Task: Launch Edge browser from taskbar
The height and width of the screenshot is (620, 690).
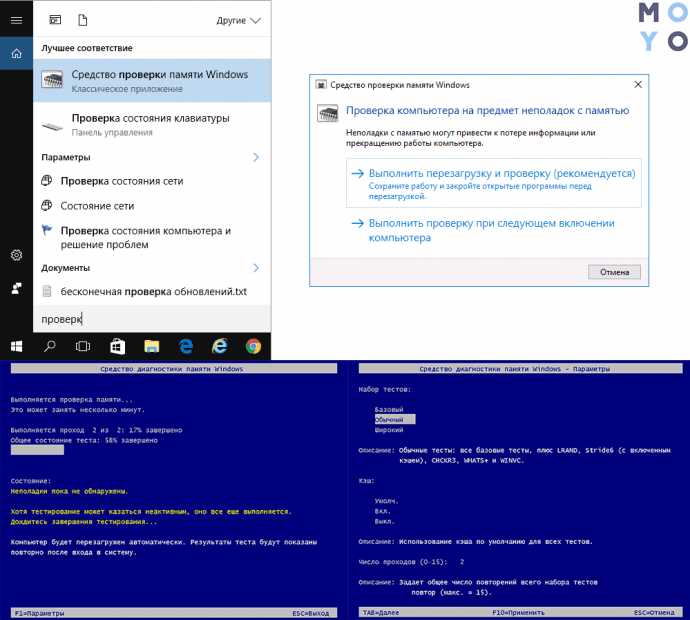Action: tap(186, 347)
